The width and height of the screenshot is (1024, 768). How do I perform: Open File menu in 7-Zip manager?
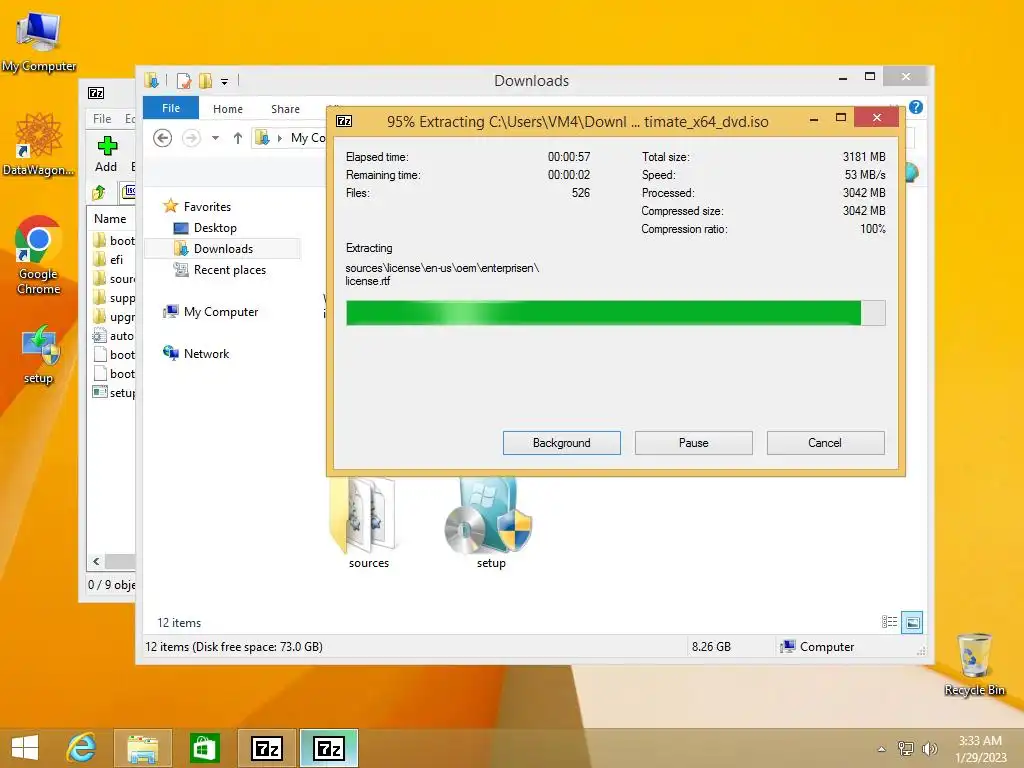pyautogui.click(x=102, y=118)
